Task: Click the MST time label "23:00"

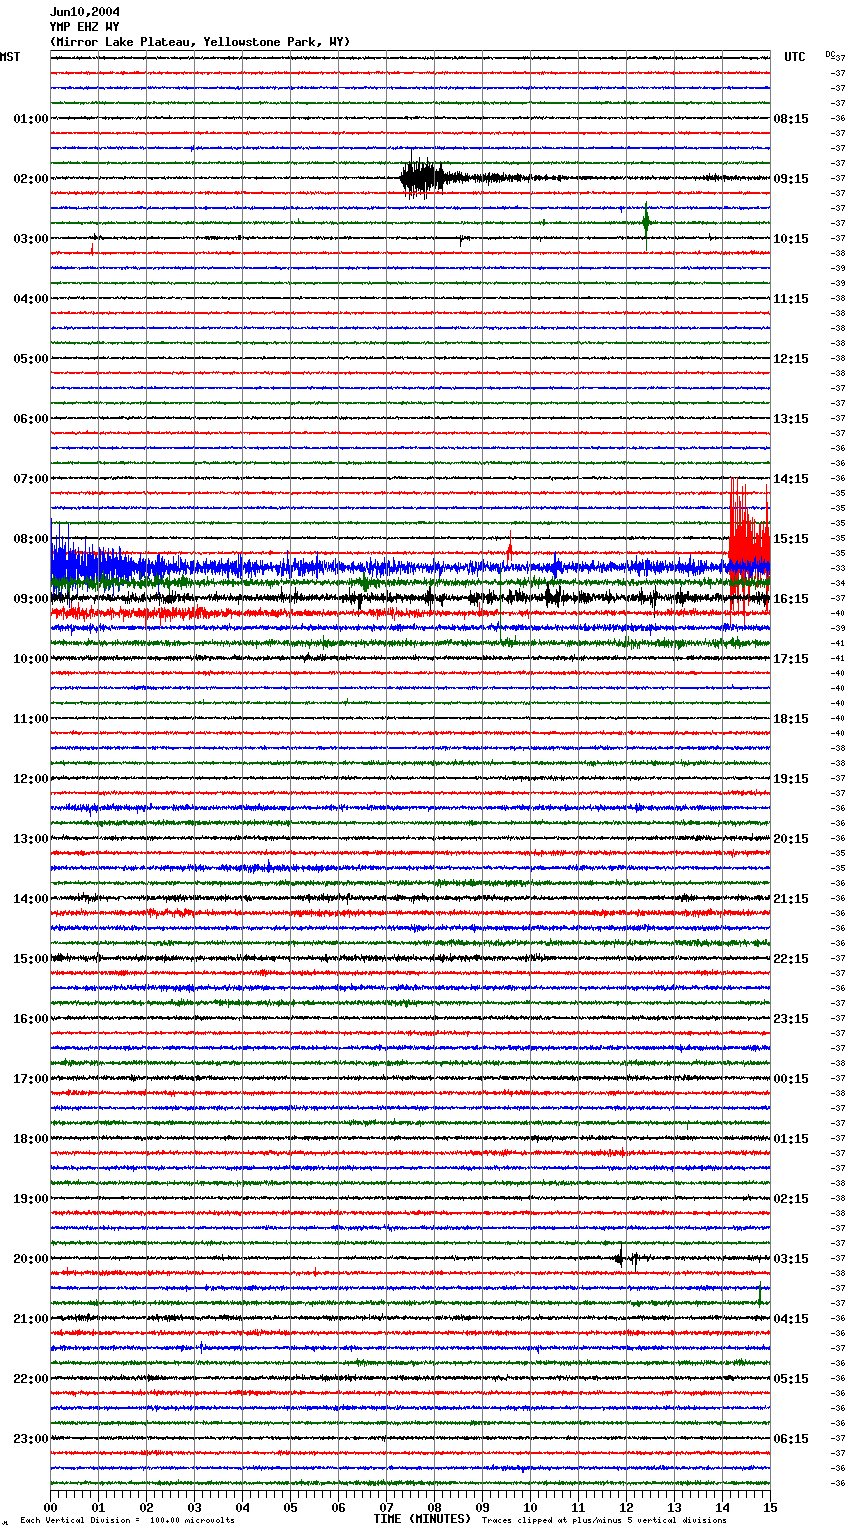Action: [x=31, y=1439]
